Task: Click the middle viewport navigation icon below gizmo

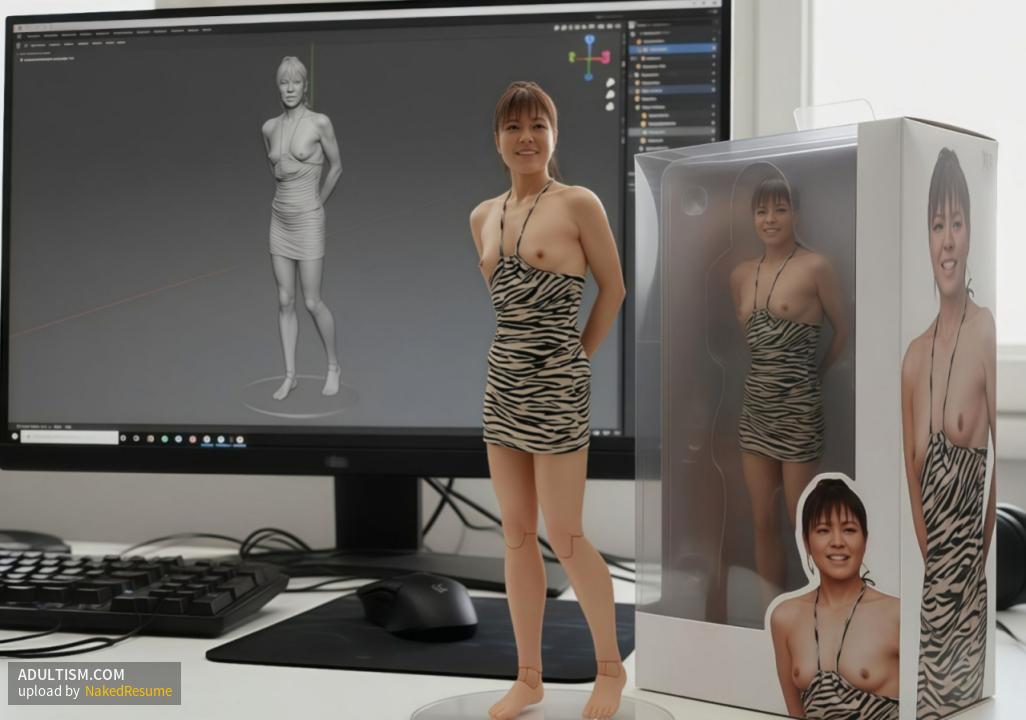Action: tap(609, 95)
